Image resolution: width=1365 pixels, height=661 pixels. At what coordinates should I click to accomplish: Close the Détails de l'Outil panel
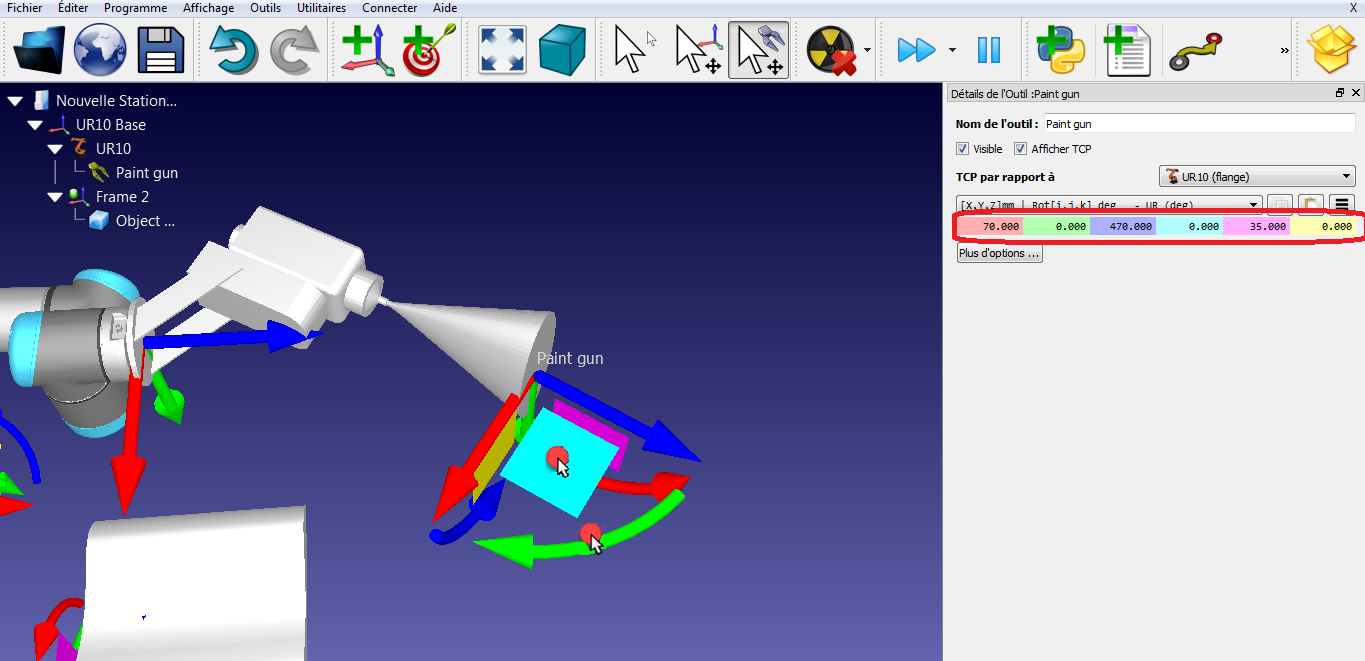click(x=1356, y=93)
